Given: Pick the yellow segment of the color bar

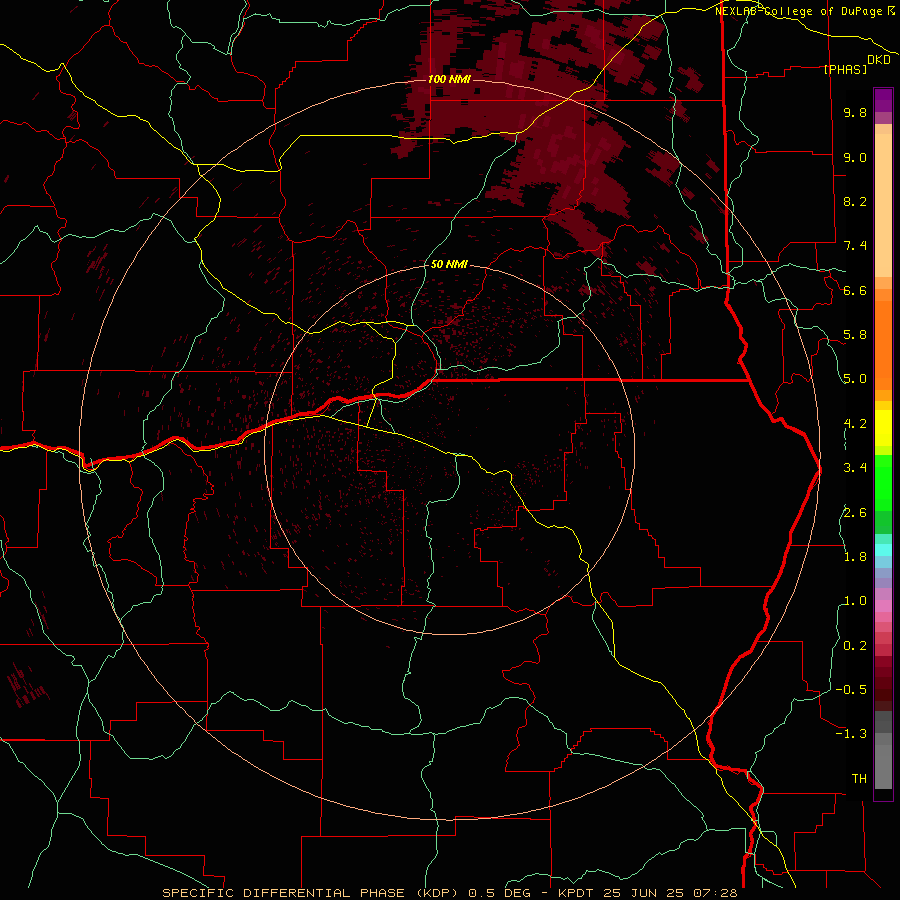Looking at the screenshot, I should [x=883, y=428].
